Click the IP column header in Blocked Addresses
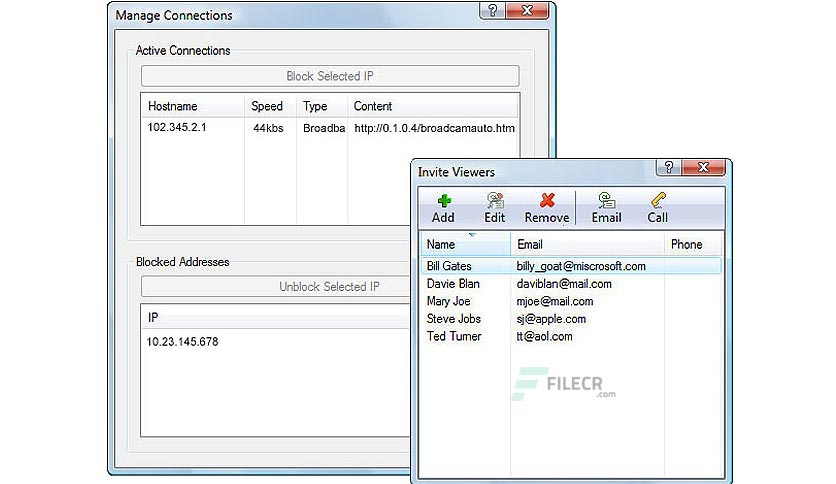 pyautogui.click(x=276, y=317)
